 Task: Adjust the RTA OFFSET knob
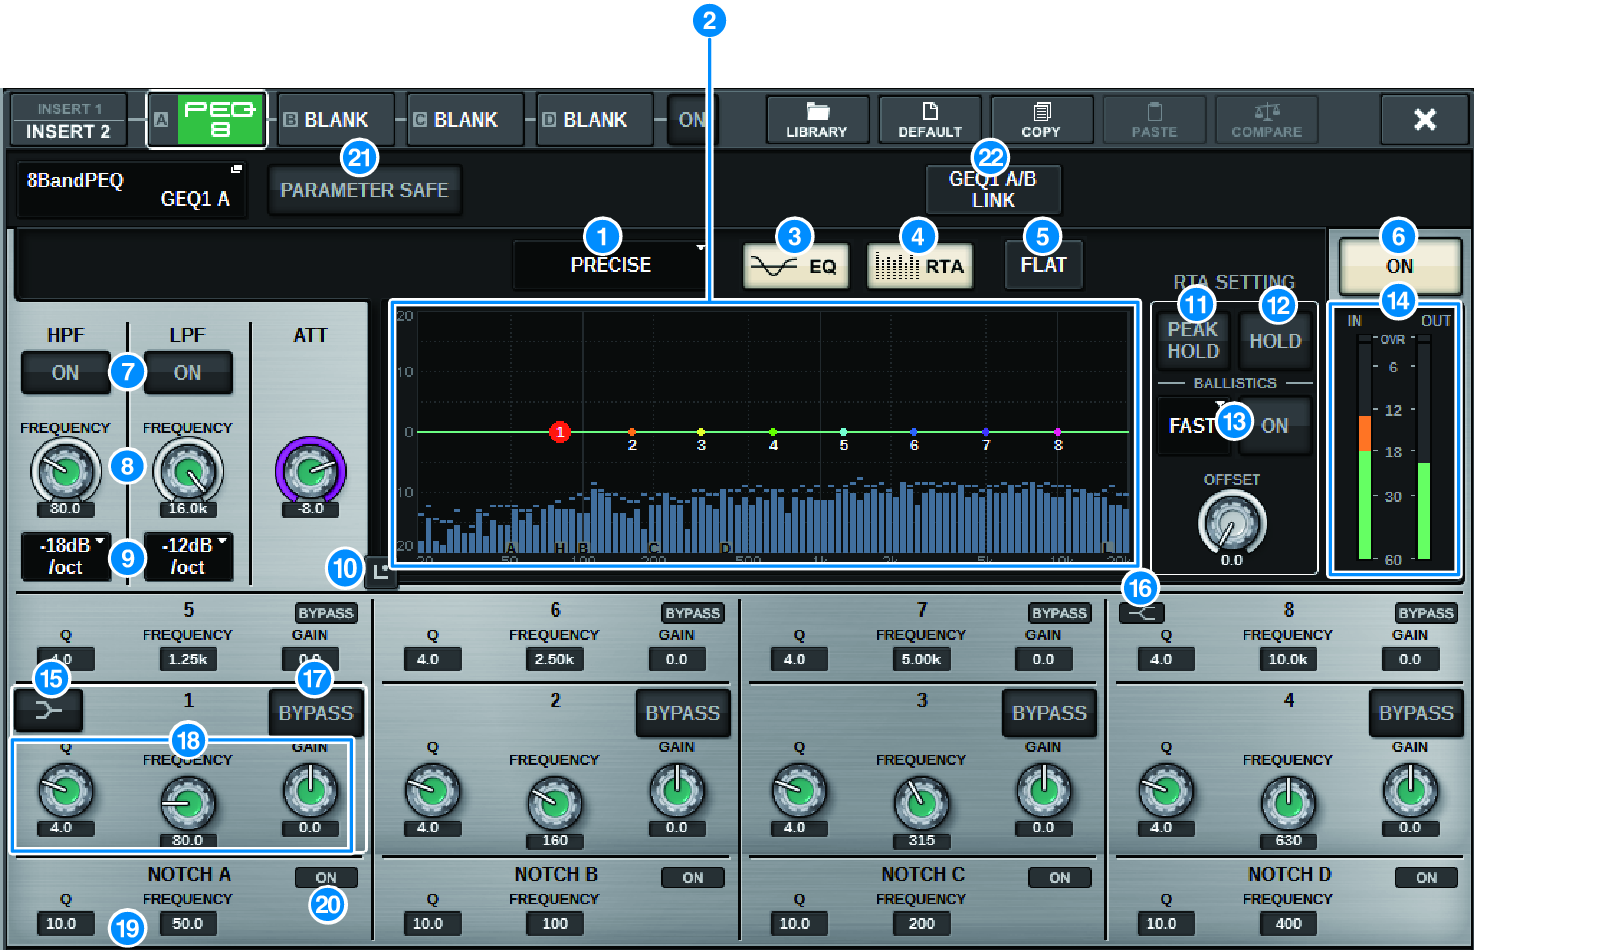coord(1233,523)
